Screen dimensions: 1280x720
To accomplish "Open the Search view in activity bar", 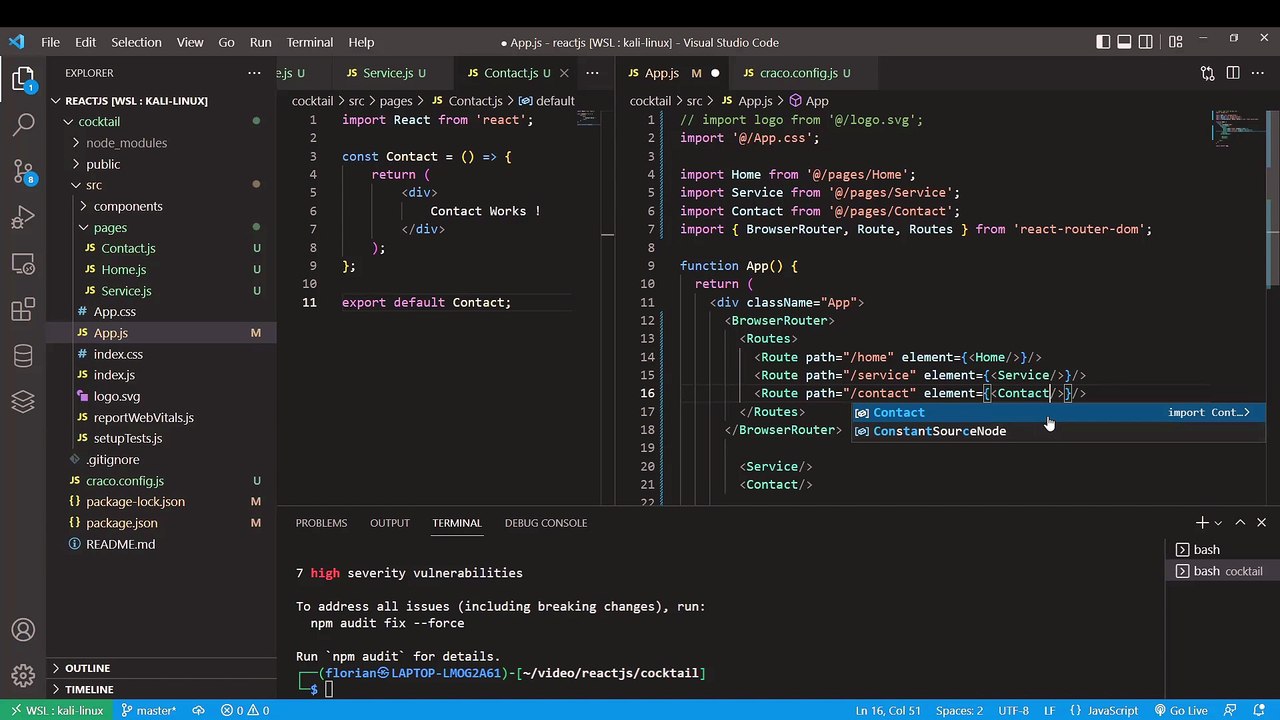I will (x=23, y=125).
